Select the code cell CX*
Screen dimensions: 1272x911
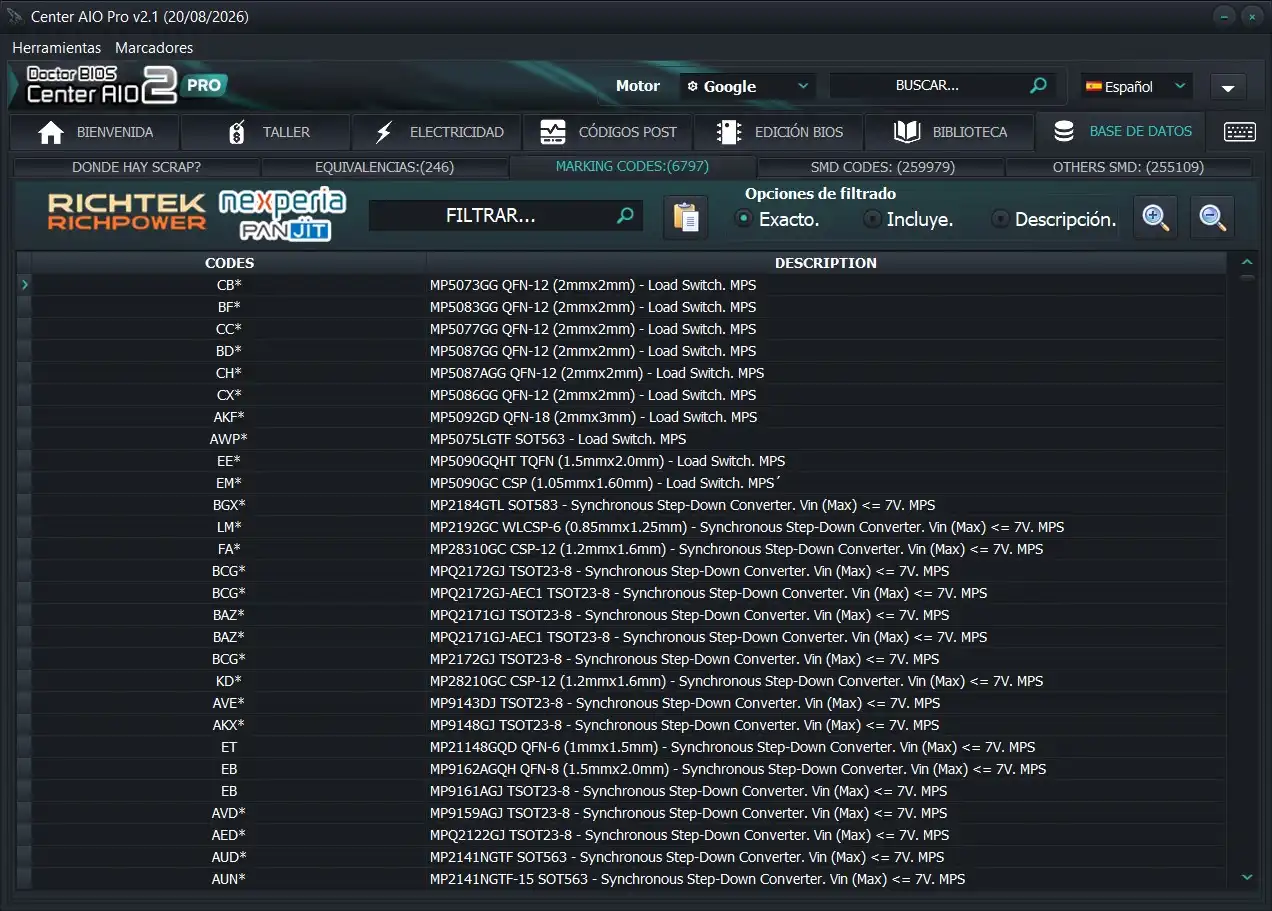click(x=229, y=395)
